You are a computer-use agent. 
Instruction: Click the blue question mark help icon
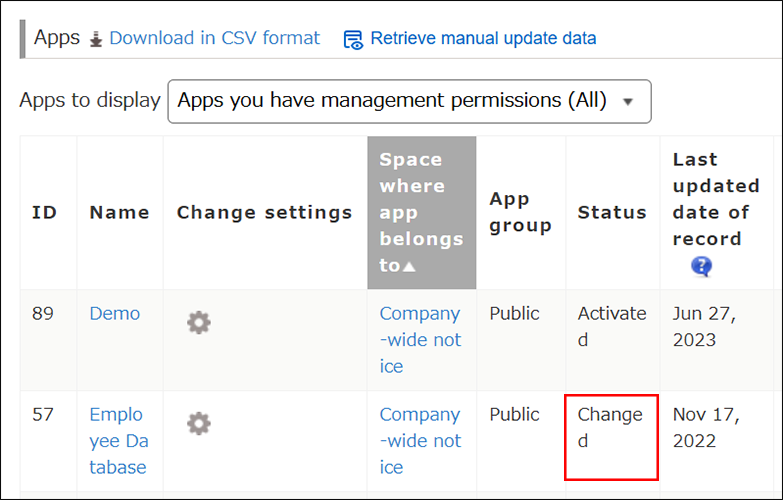pos(701,266)
